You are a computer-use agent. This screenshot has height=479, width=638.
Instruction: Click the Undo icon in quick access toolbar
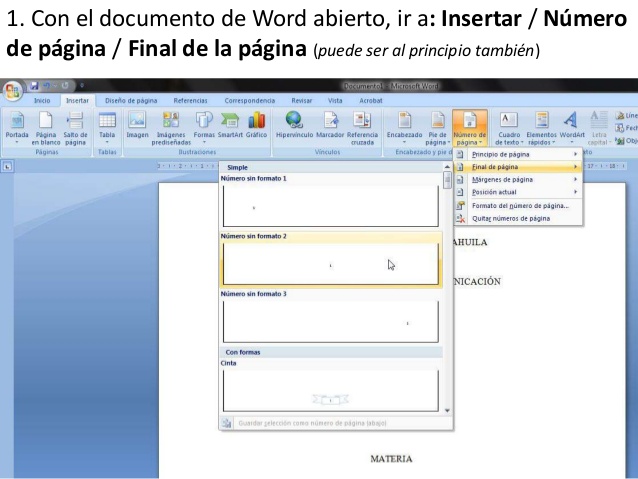[46, 86]
